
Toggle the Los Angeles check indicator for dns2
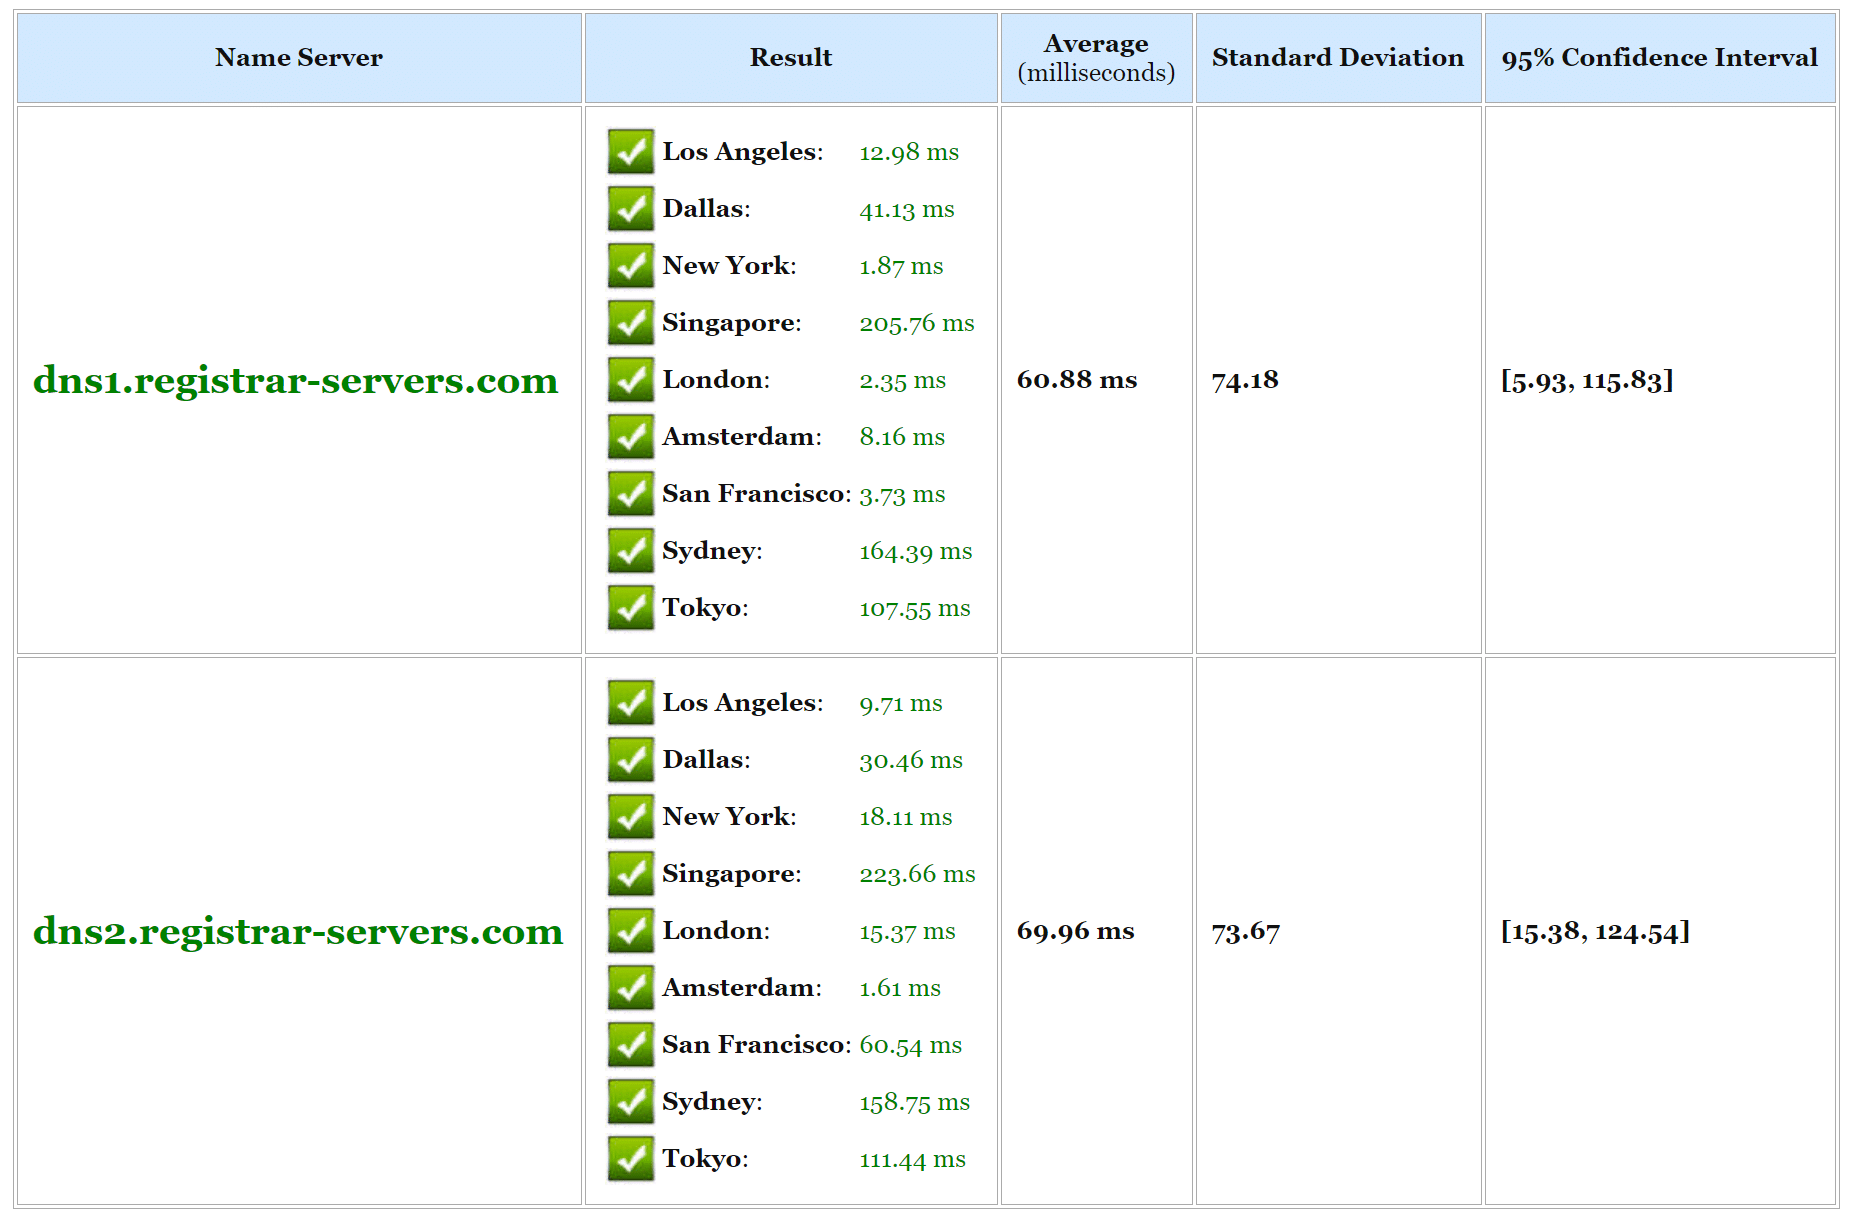(630, 702)
